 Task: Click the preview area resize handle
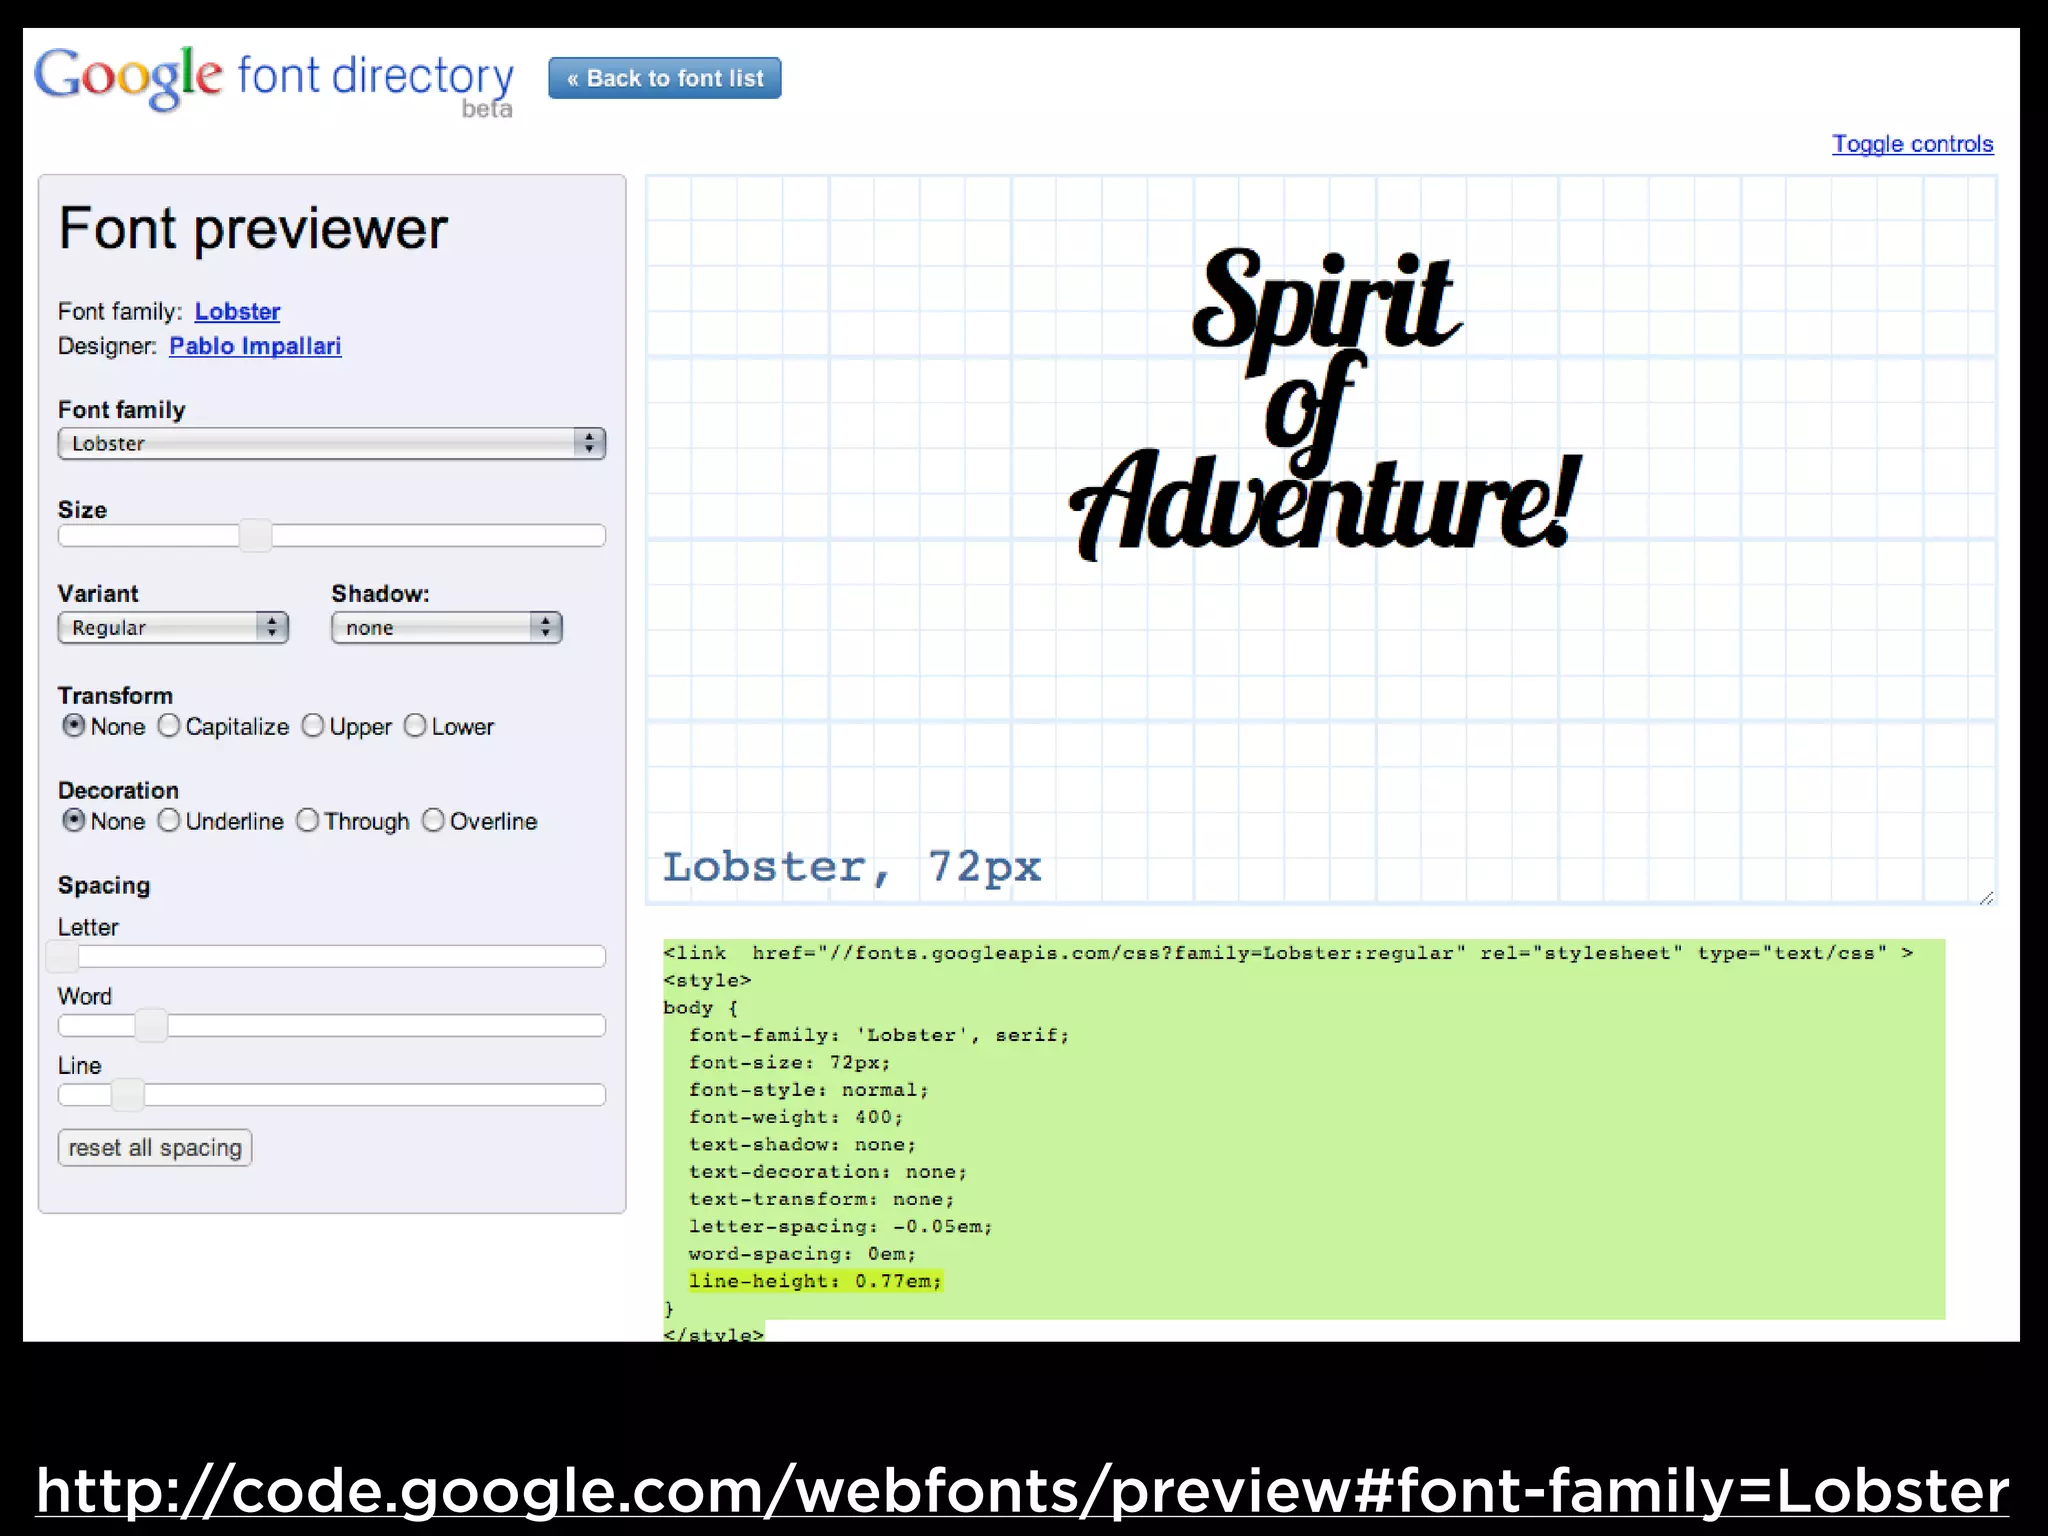[1986, 898]
